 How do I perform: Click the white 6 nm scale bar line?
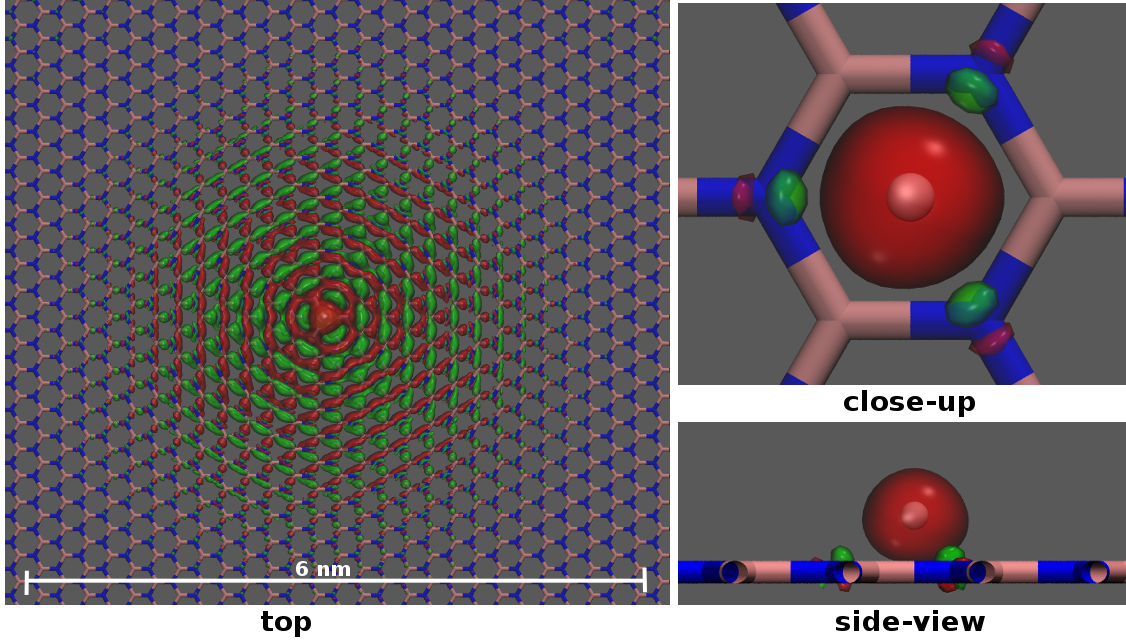pos(336,580)
